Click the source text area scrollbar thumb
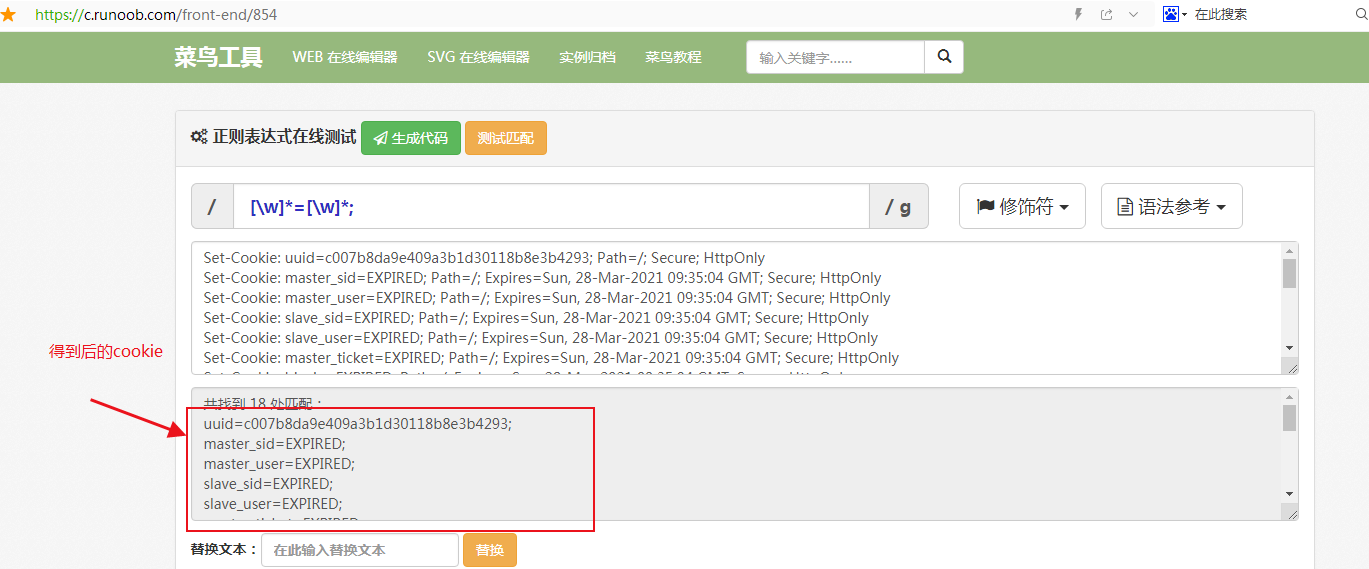The height and width of the screenshot is (569, 1369). tap(1290, 273)
